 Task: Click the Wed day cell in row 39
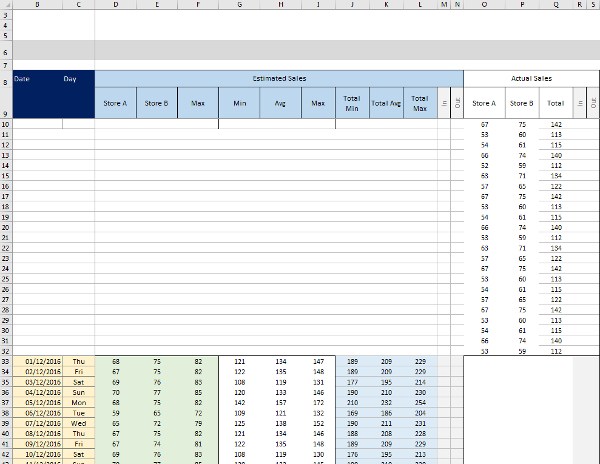click(x=78, y=423)
